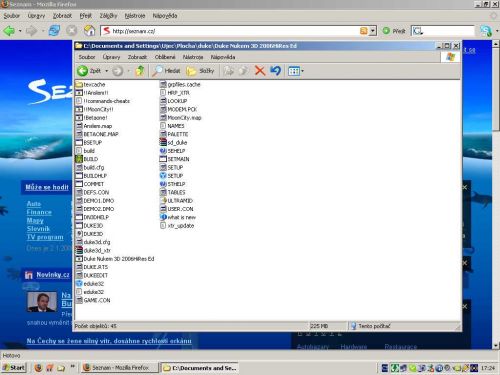500x375 pixels.
Task: Click the Firefox page vertical scrollbar
Action: click(x=496, y=195)
